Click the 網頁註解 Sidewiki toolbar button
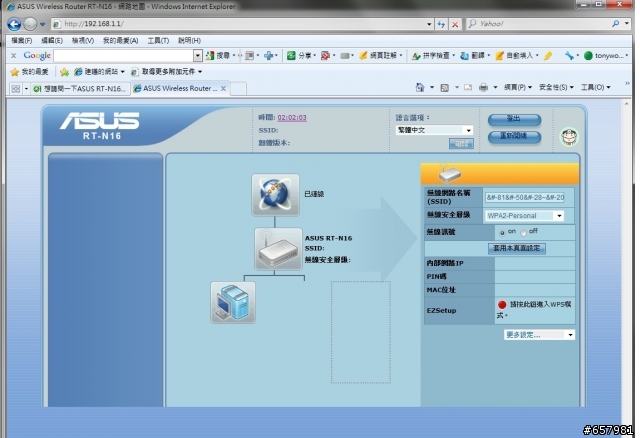 (x=378, y=56)
